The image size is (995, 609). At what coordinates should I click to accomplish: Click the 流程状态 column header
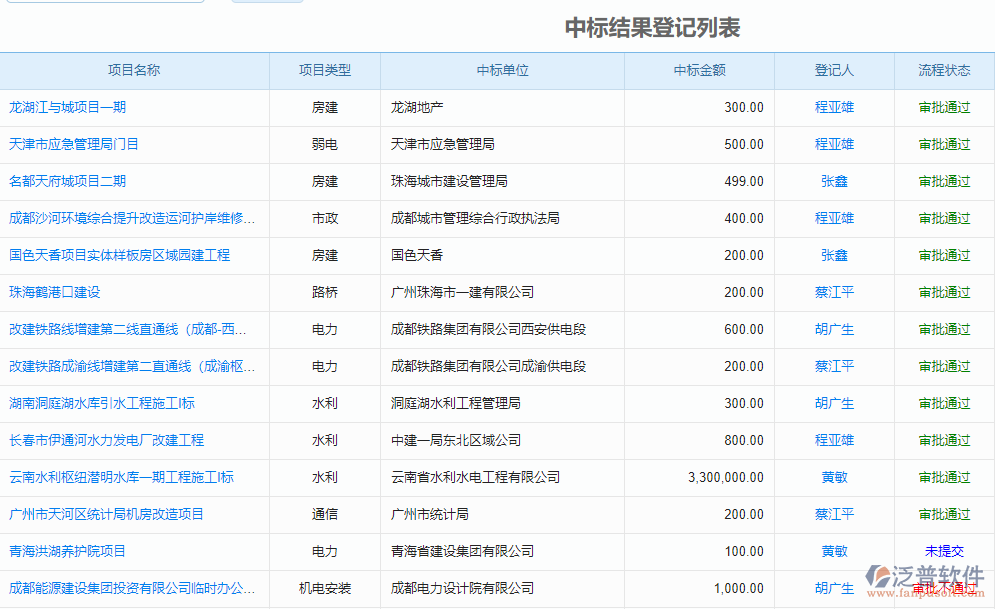[944, 70]
